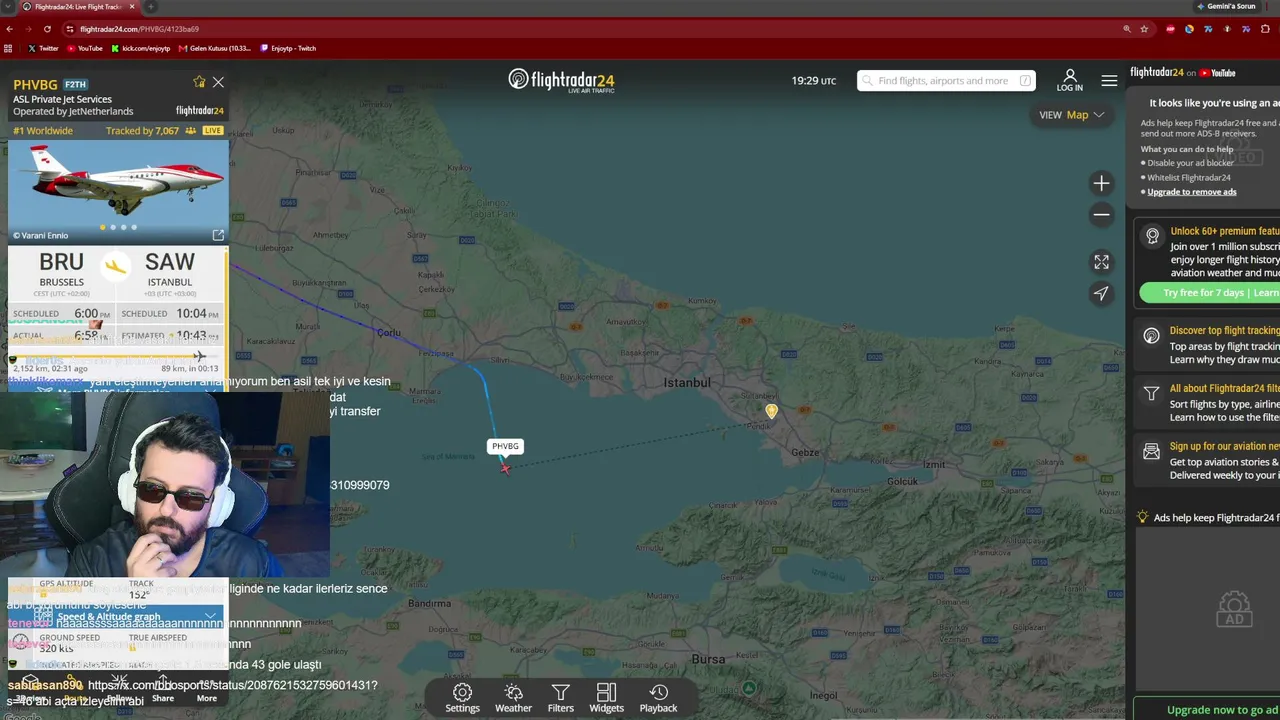Open the Flightradar24 on YouTube link
Viewport: 1280px width, 720px height.
tap(1183, 73)
